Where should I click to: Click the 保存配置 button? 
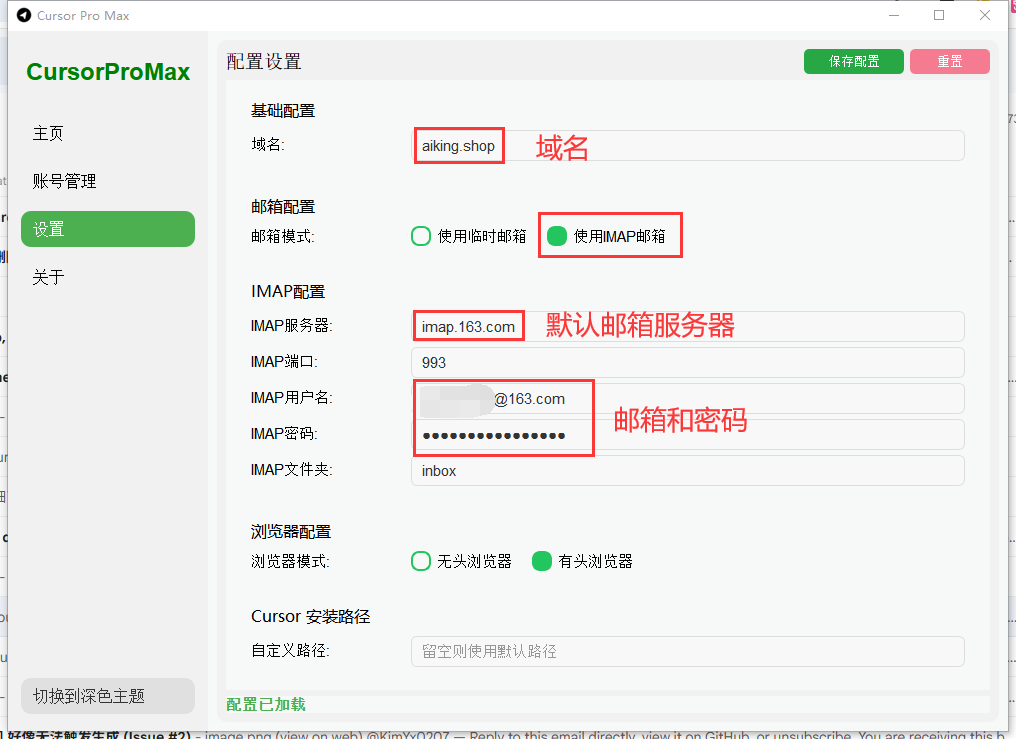pyautogui.click(x=853, y=62)
